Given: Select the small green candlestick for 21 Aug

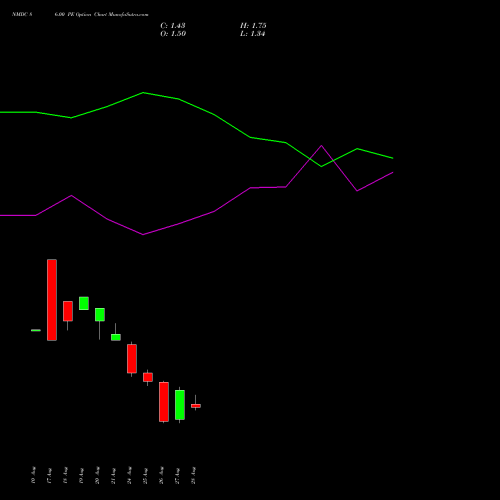Looking at the screenshot, I should [x=116, y=337].
